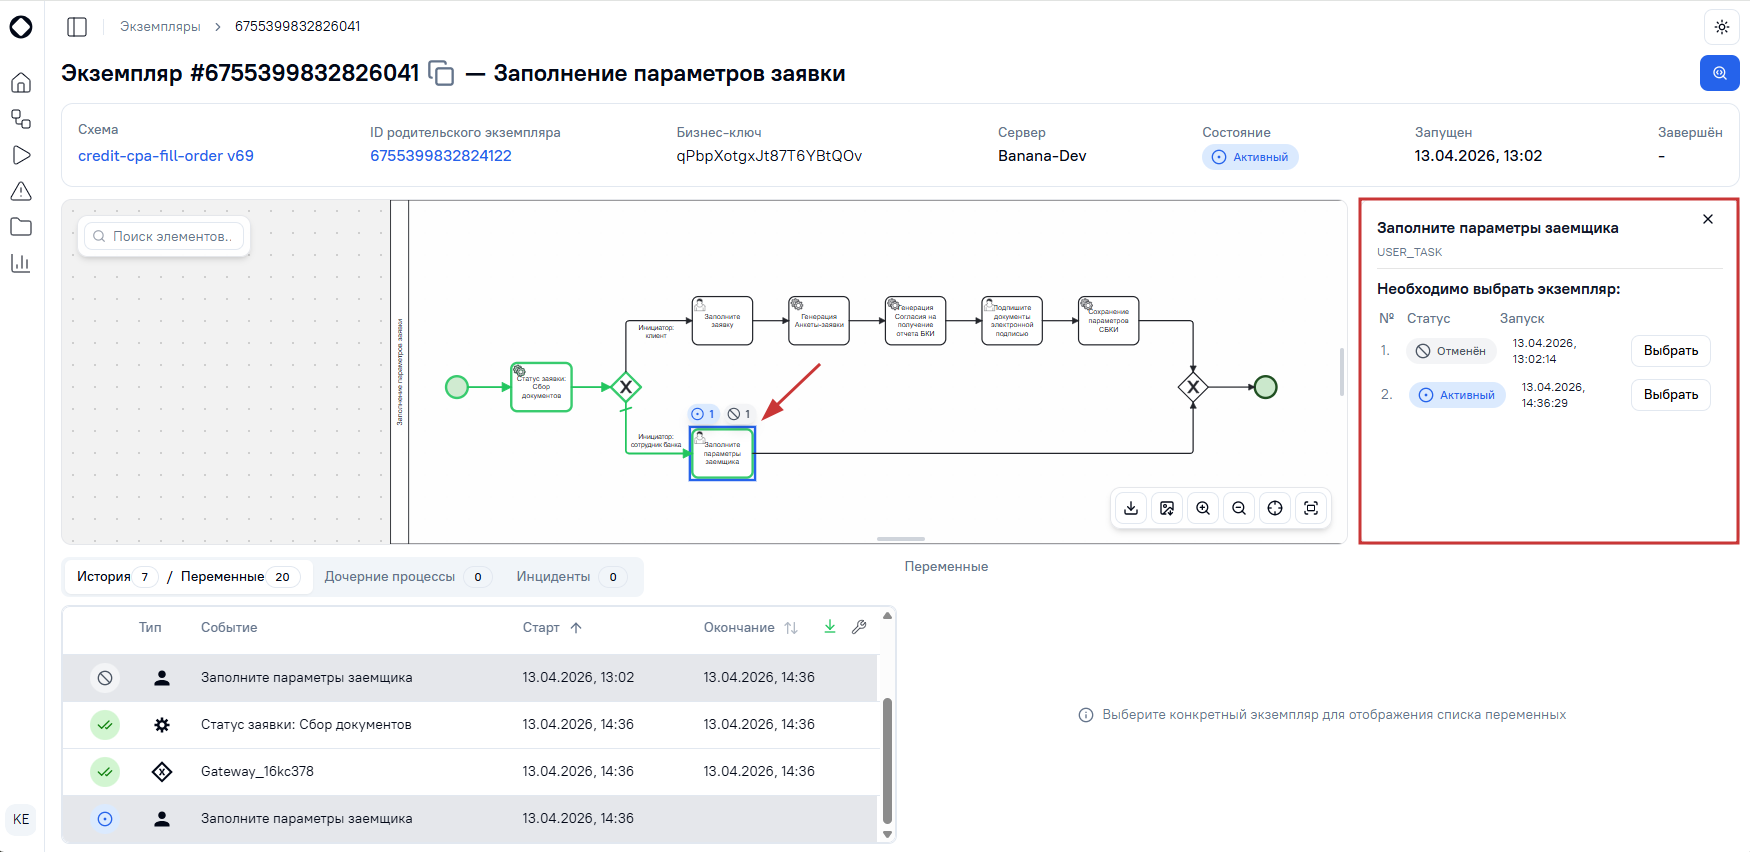The image size is (1750, 852).
Task: Zoom in on the BPMN diagram
Action: tap(1203, 508)
